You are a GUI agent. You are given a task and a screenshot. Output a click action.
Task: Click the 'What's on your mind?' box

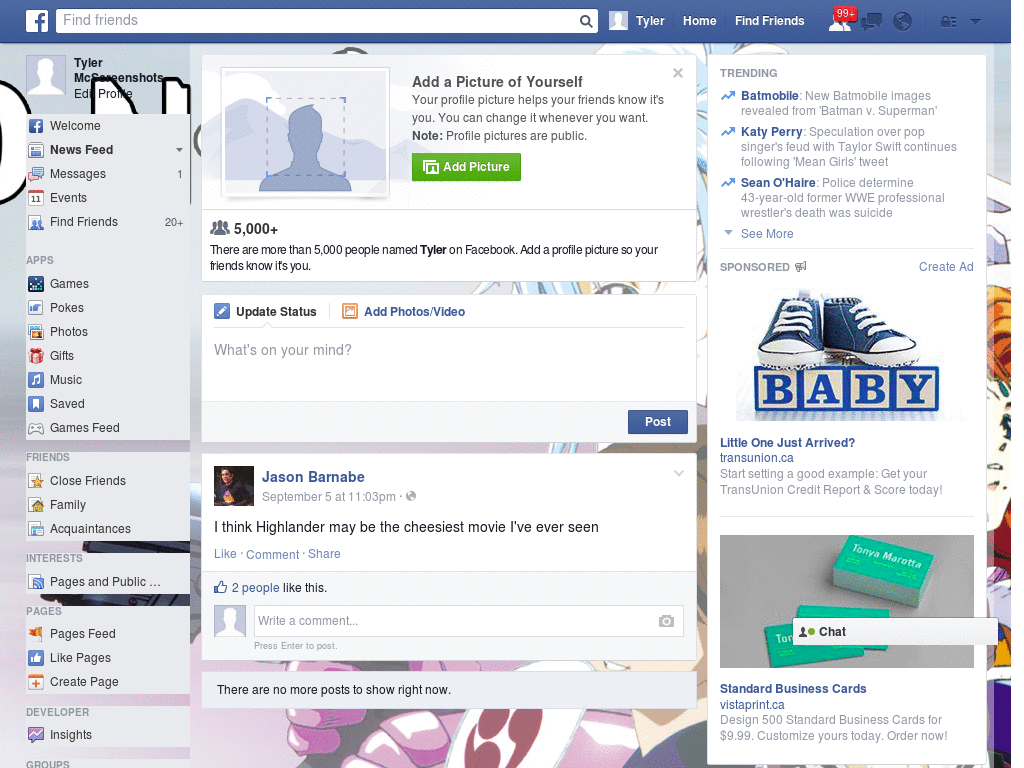(449, 363)
